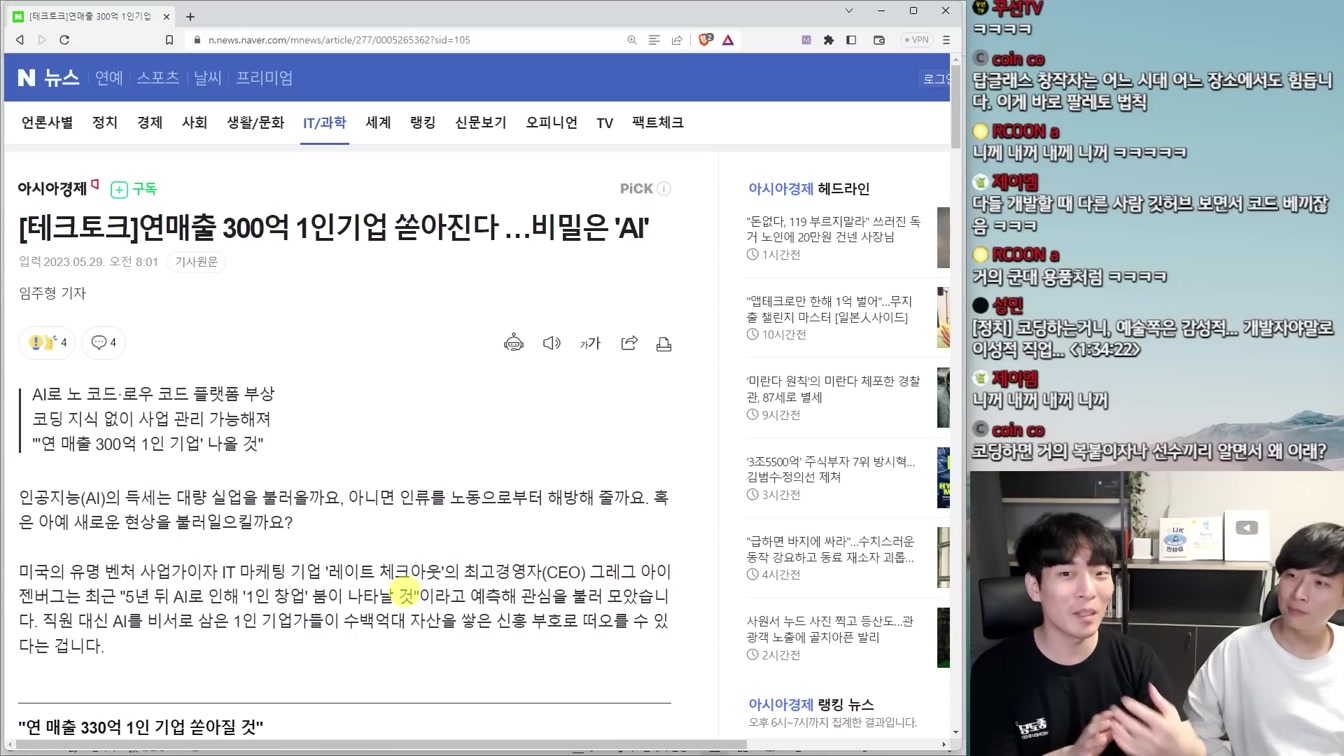Select the 정치 tab
This screenshot has height=756, width=1344.
point(105,122)
